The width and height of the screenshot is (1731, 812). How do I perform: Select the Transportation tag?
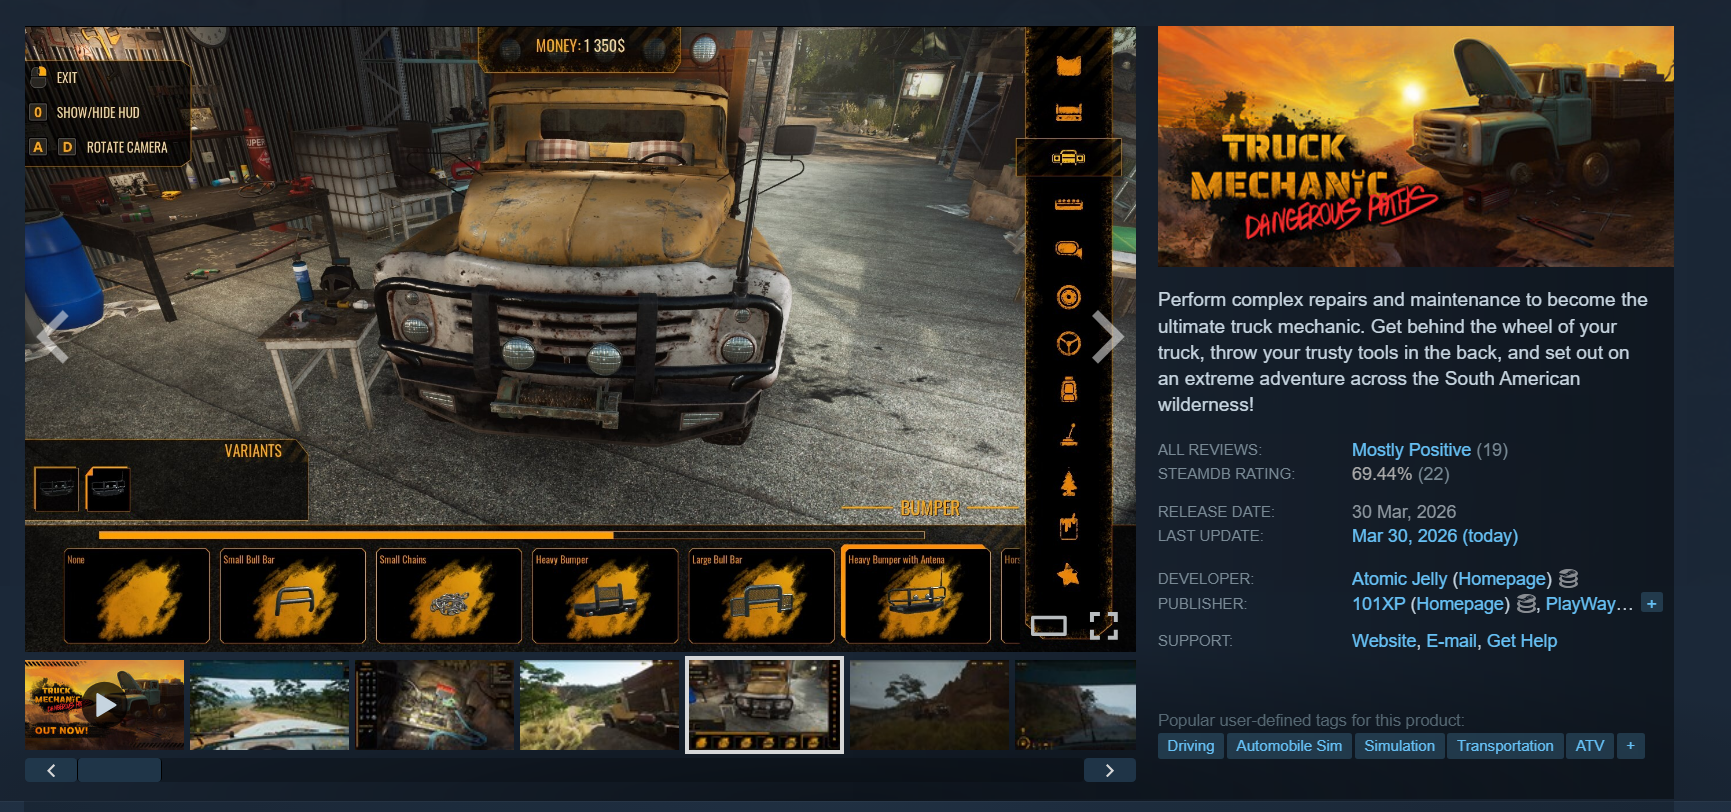[x=1505, y=746]
